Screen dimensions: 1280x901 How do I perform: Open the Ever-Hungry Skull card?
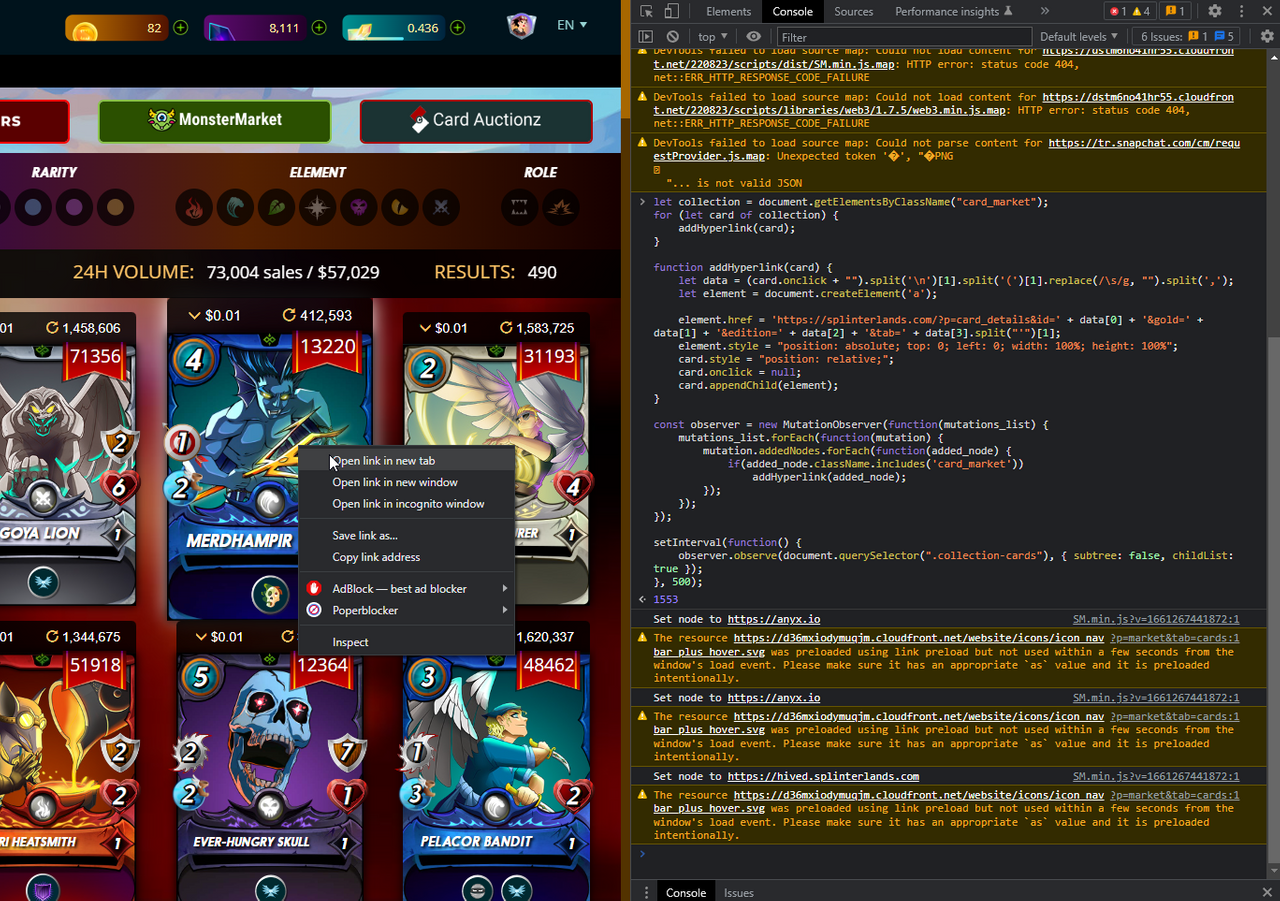[270, 762]
